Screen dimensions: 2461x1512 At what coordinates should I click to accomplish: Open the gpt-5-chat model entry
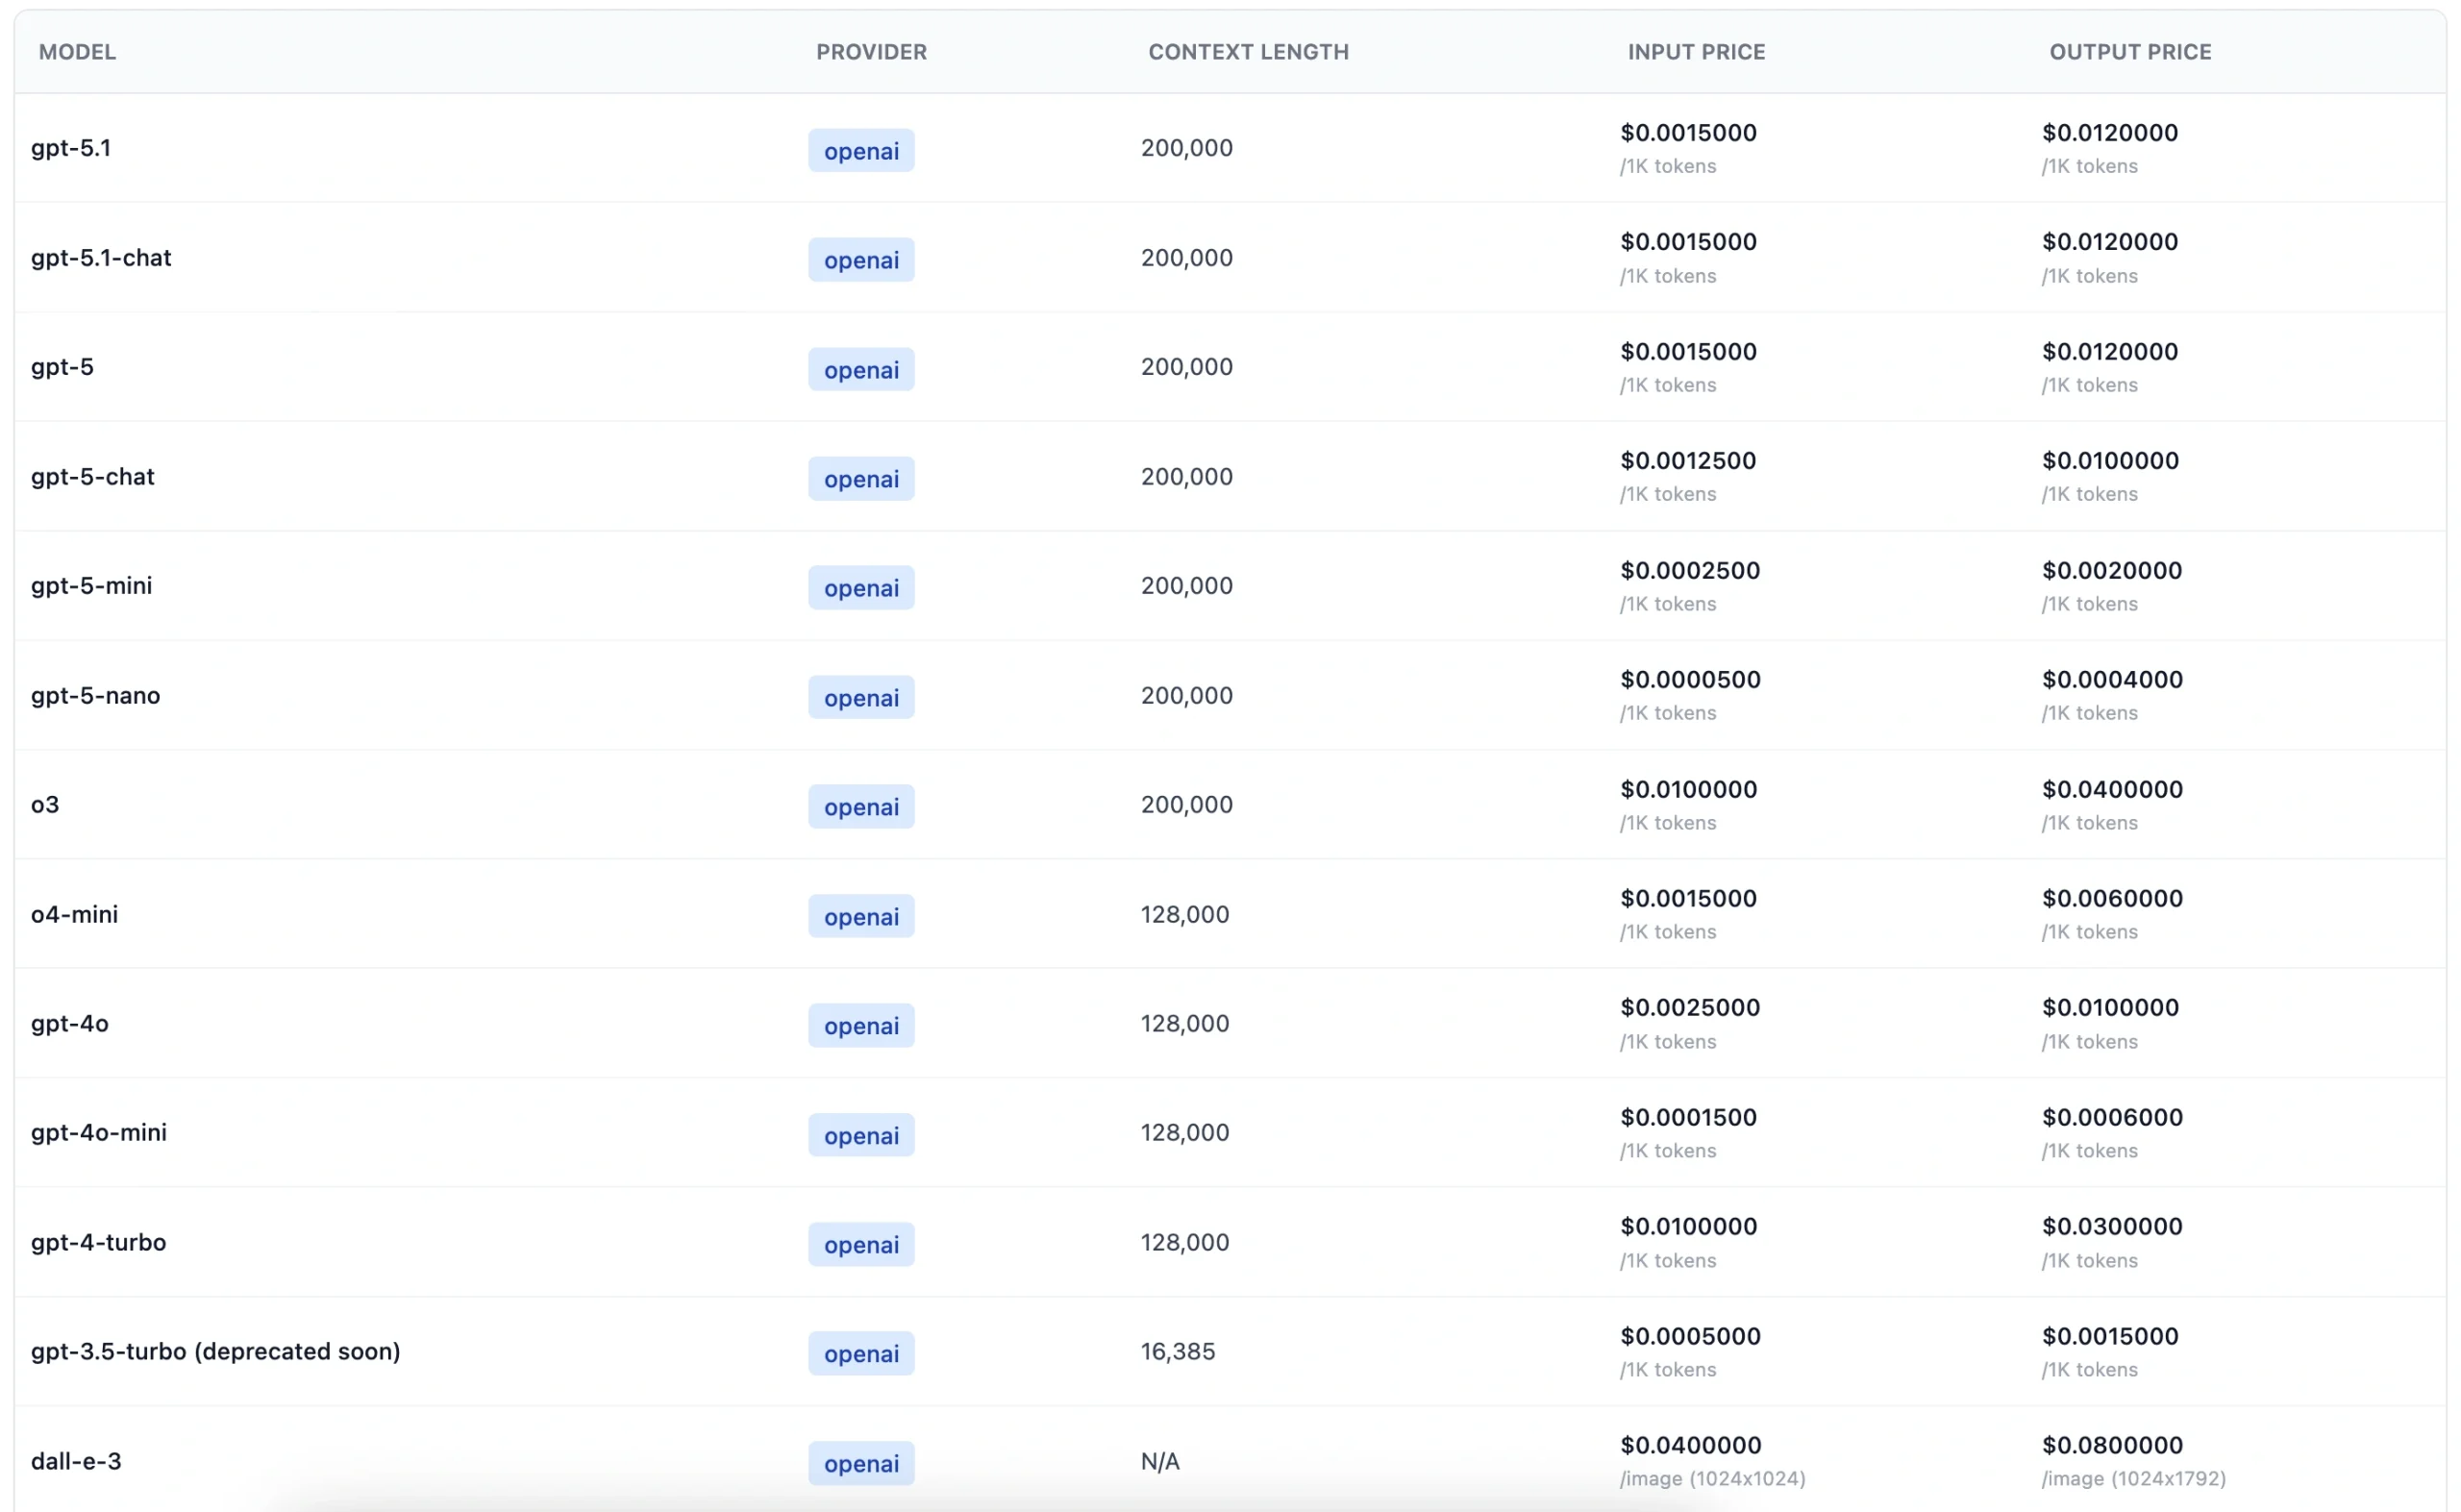93,477
